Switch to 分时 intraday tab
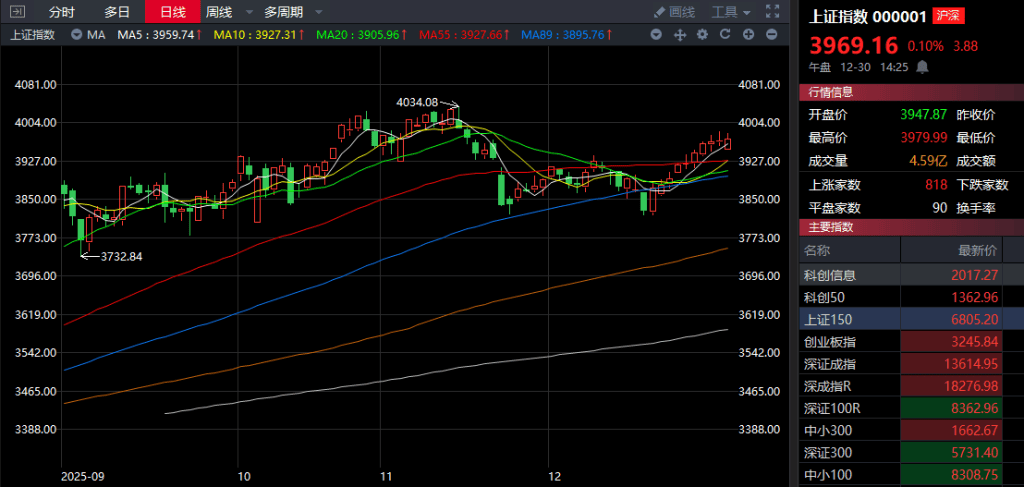Image resolution: width=1024 pixels, height=487 pixels. (62, 12)
